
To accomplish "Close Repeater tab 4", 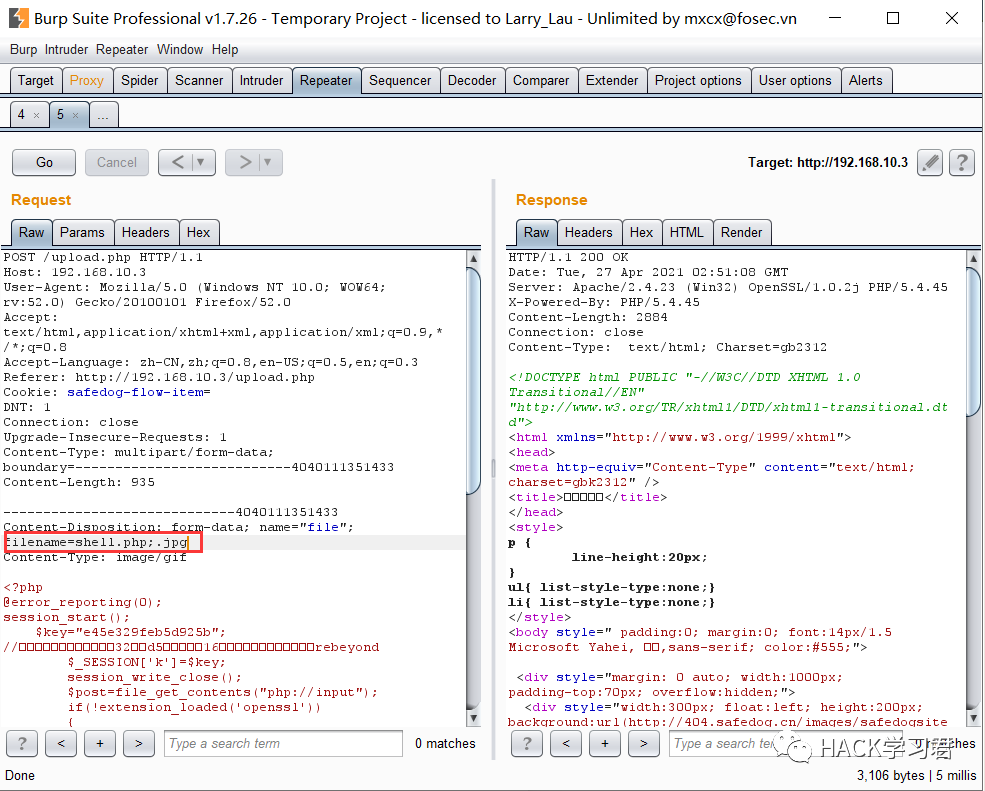I will (x=36, y=115).
